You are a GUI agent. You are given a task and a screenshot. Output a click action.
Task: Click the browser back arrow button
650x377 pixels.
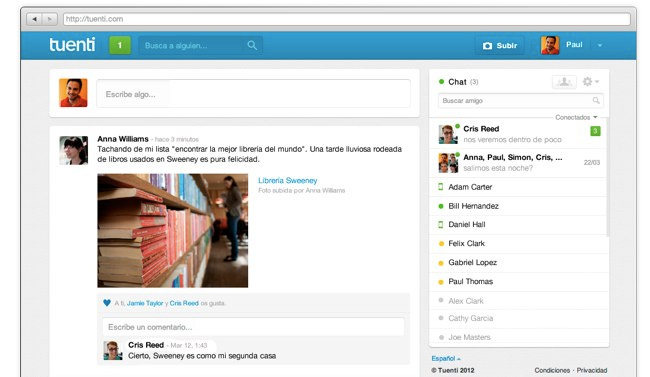(x=34, y=19)
